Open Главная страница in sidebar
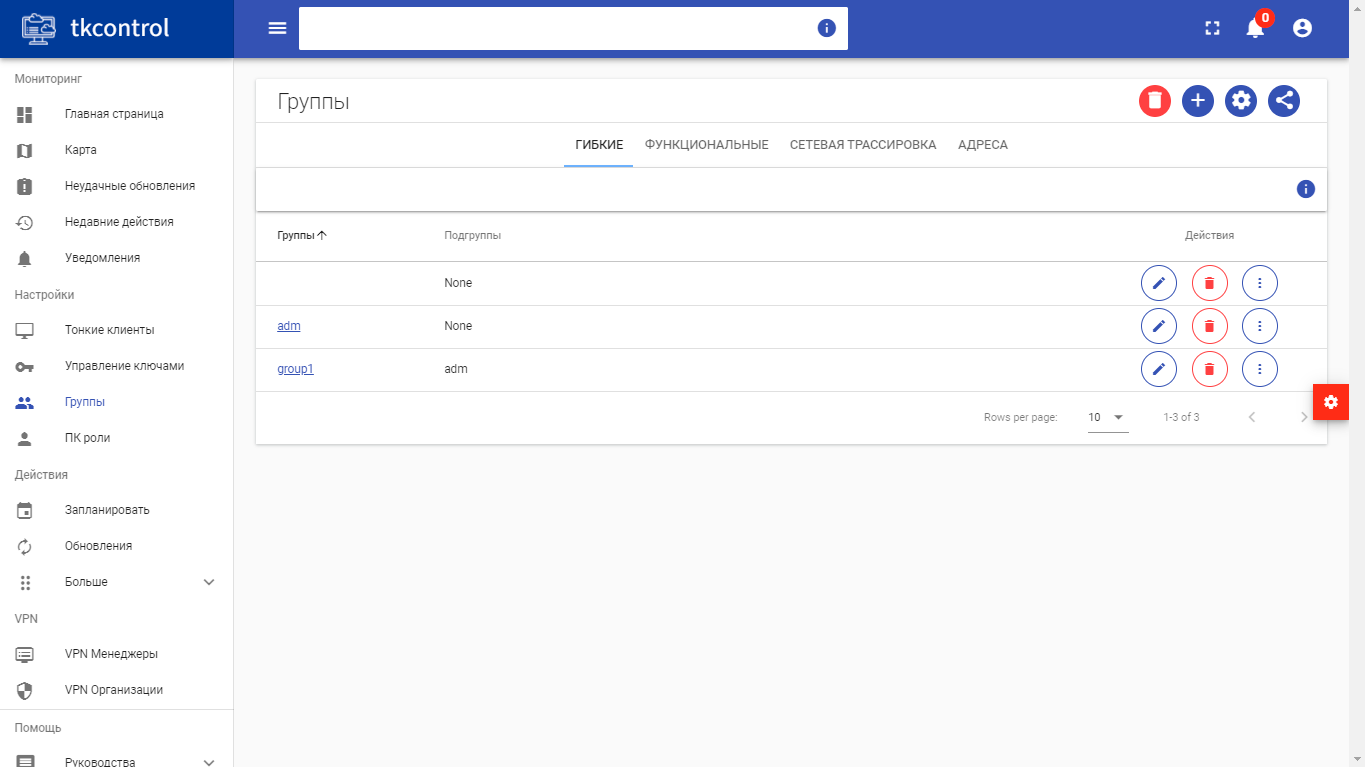 click(x=116, y=114)
